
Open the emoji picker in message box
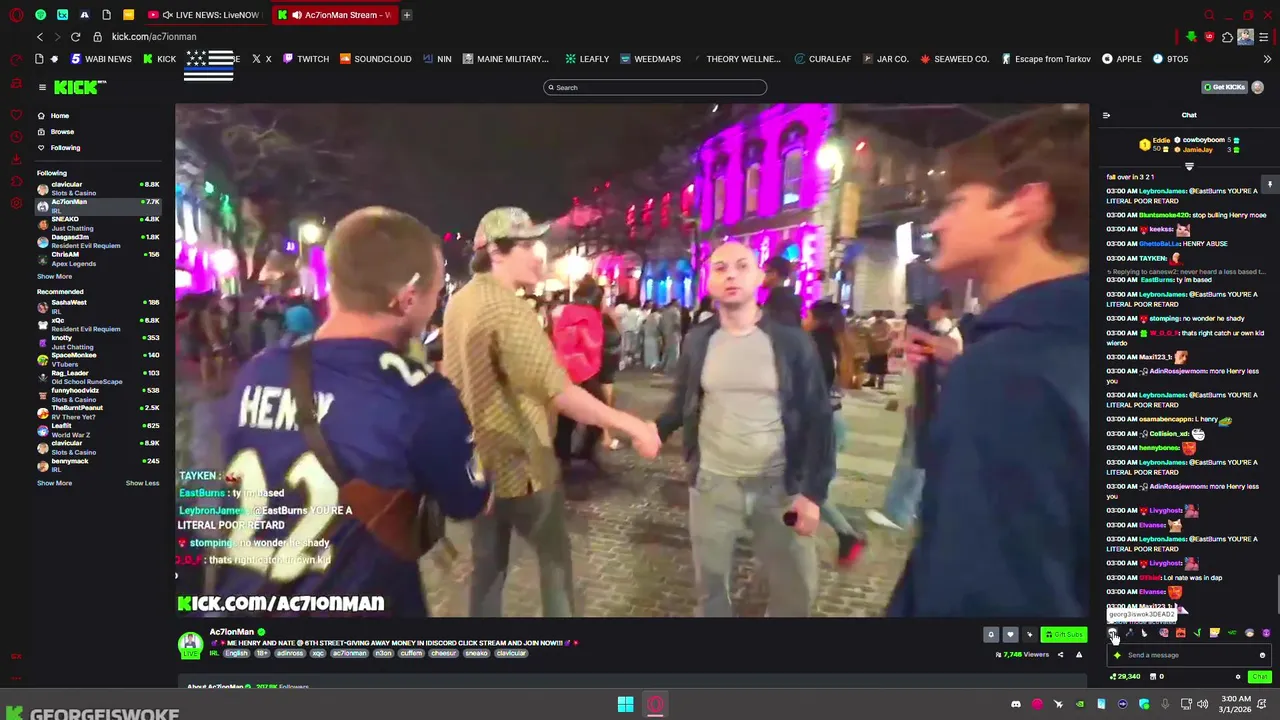(1262, 655)
